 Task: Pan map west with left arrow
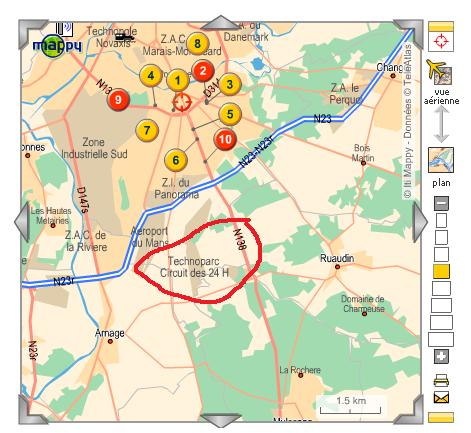pyautogui.click(x=22, y=222)
